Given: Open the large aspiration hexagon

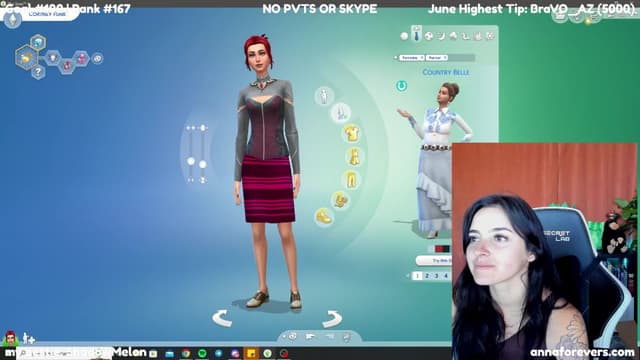Looking at the screenshot, I should click(x=27, y=58).
